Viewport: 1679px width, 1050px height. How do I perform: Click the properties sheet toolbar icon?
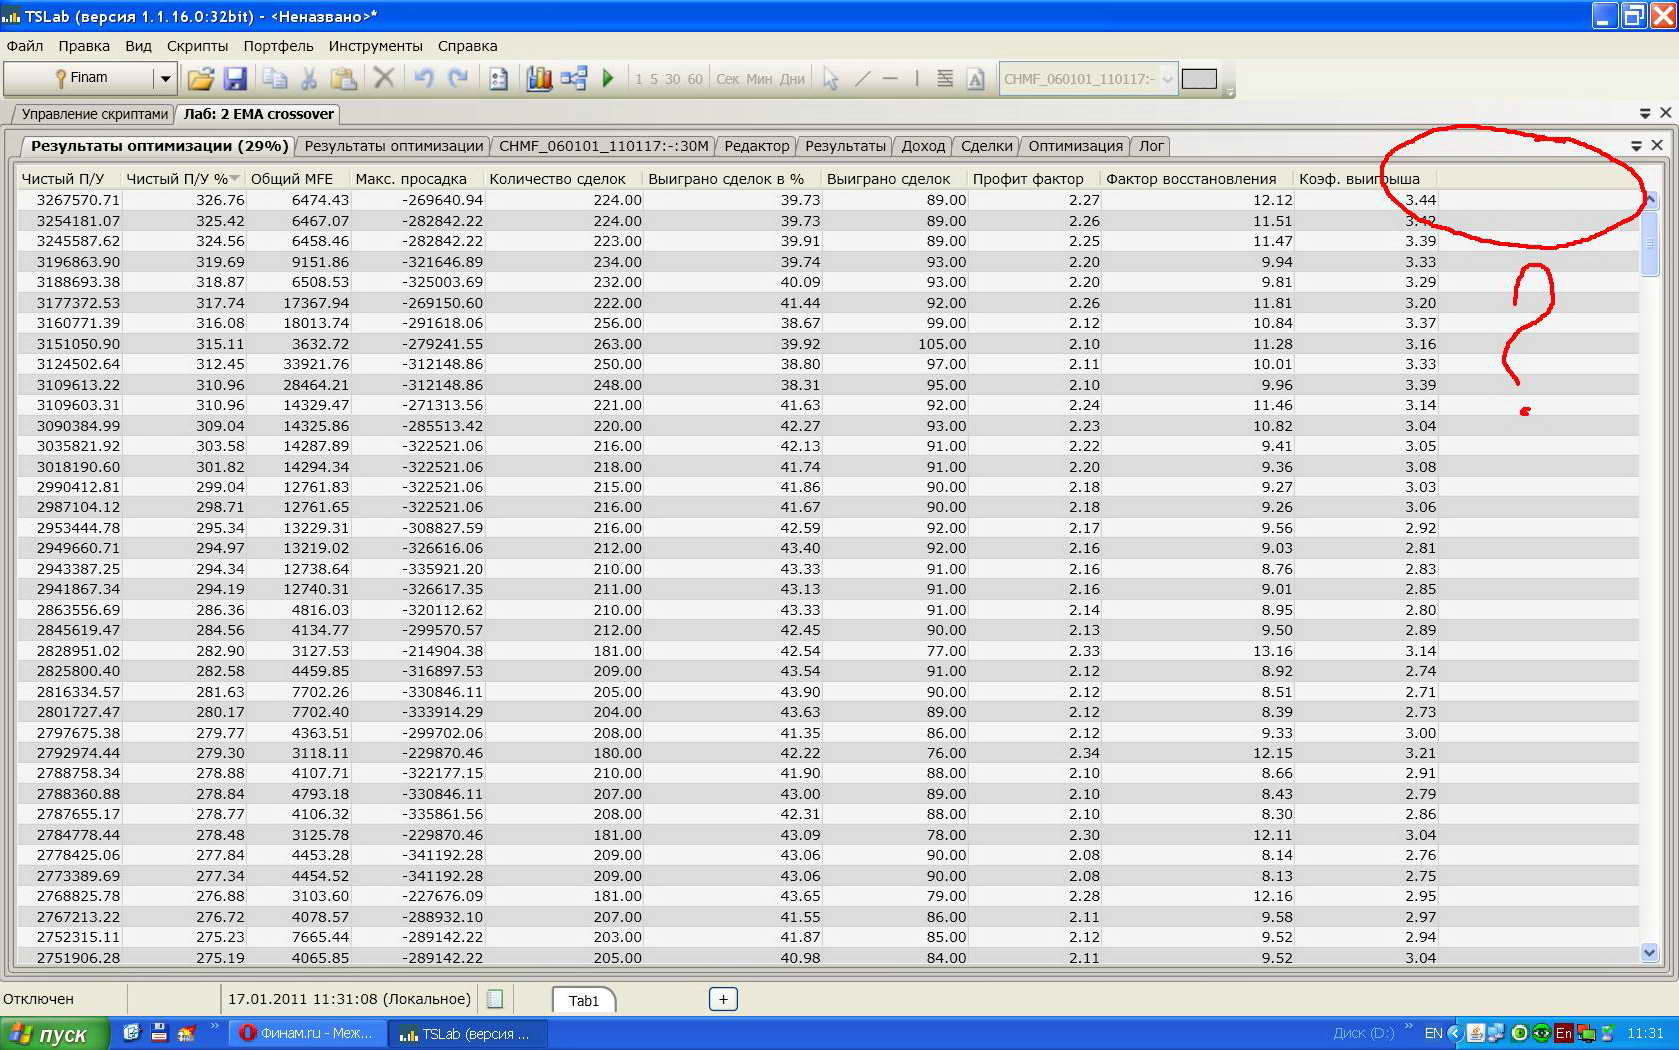(498, 78)
